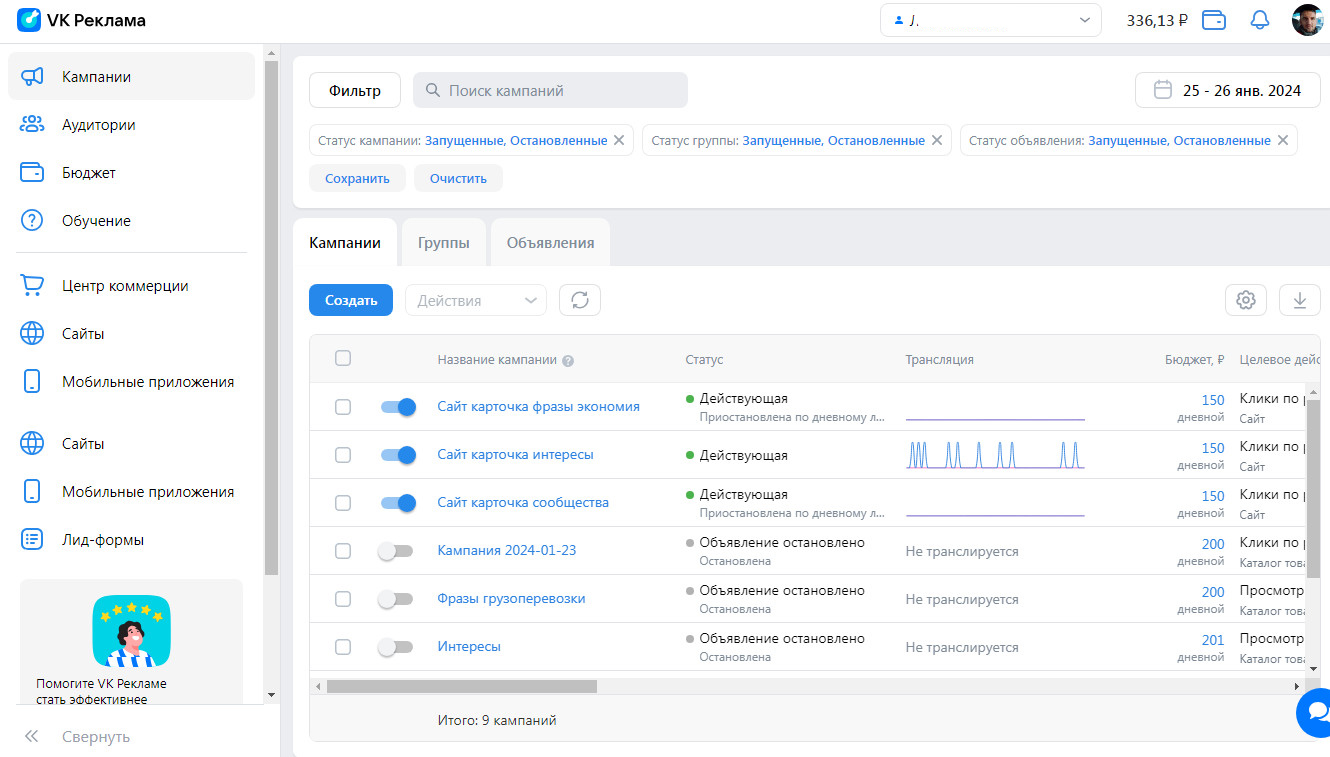This screenshot has height=757, width=1330.
Task: Click the notifications bell icon
Action: point(1259,20)
